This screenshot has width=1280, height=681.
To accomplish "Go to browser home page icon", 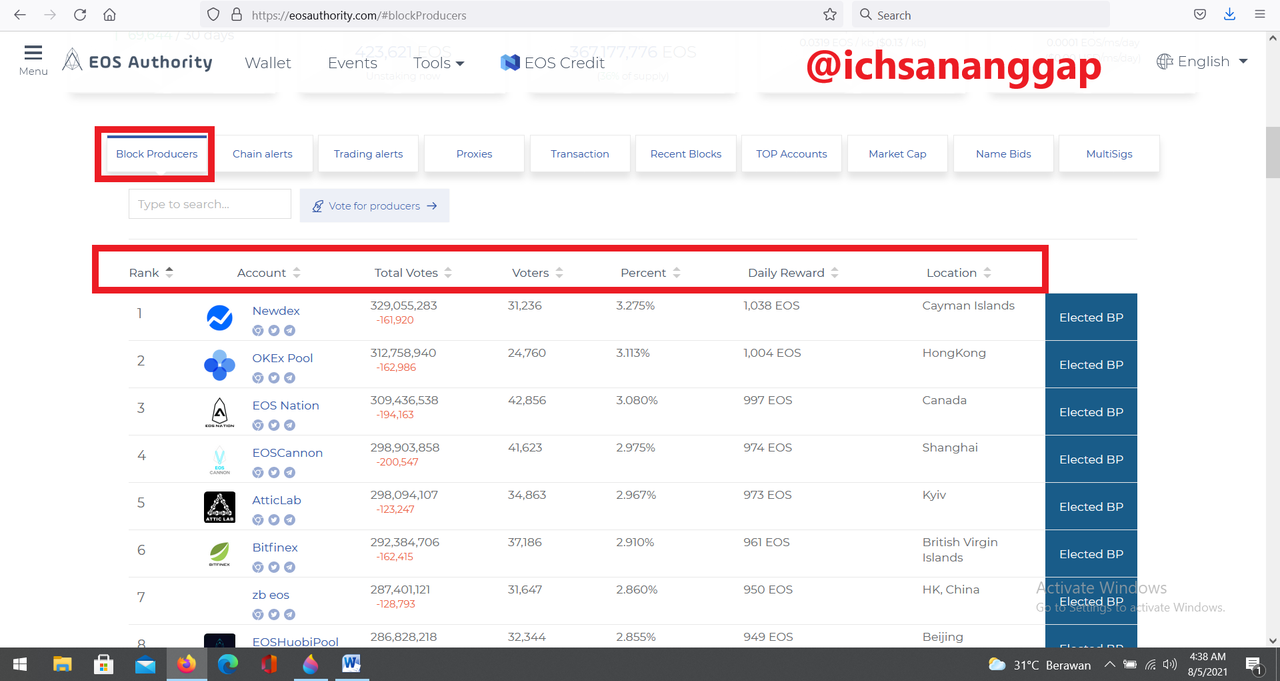I will pos(110,15).
